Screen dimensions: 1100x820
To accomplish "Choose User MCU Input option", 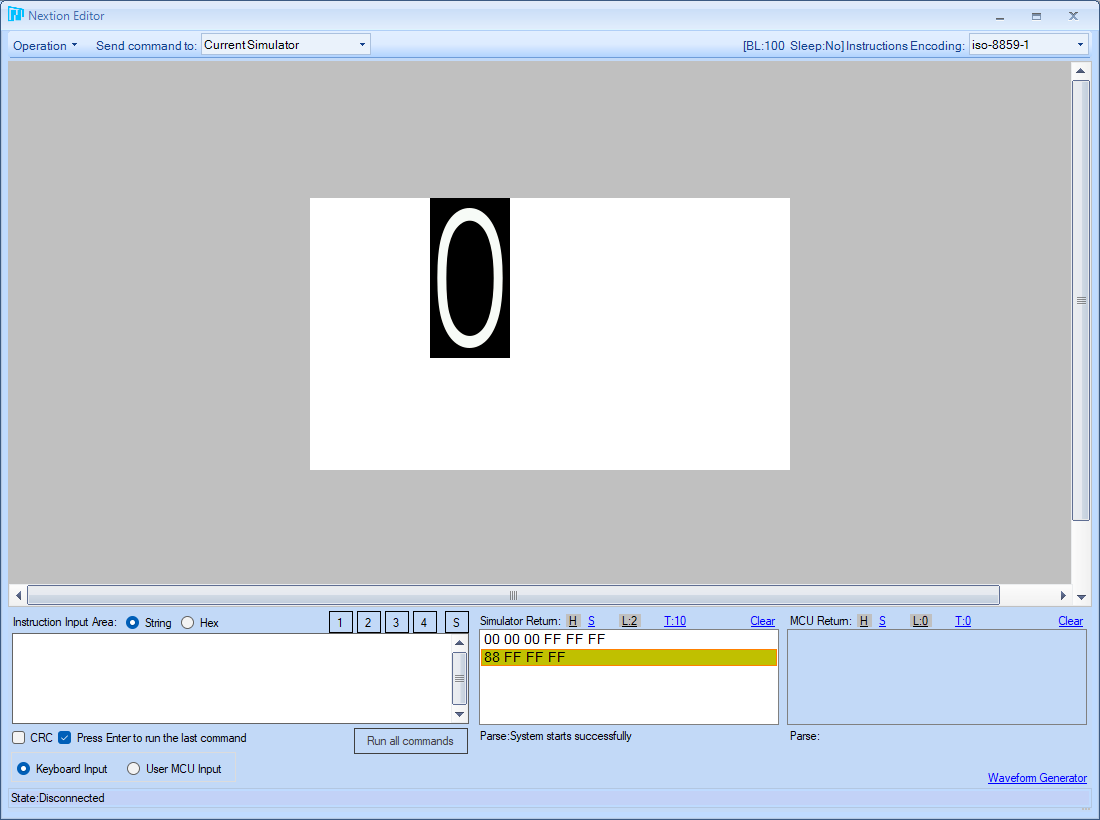I will pos(133,768).
